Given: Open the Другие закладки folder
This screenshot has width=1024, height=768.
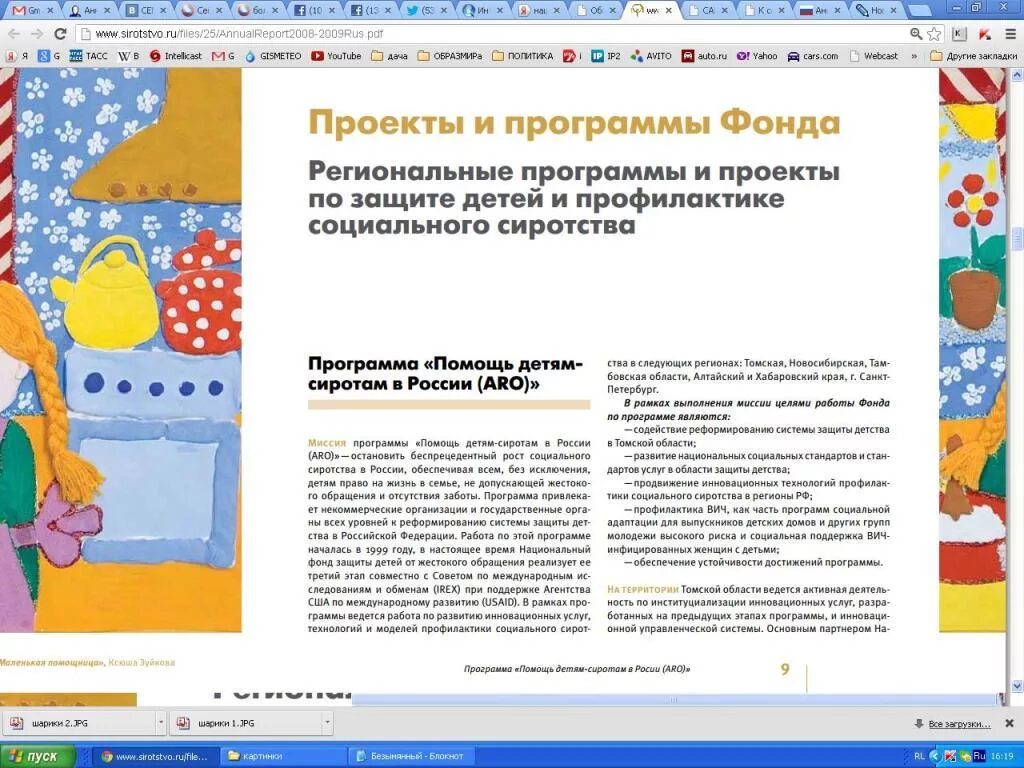Looking at the screenshot, I should [x=973, y=56].
